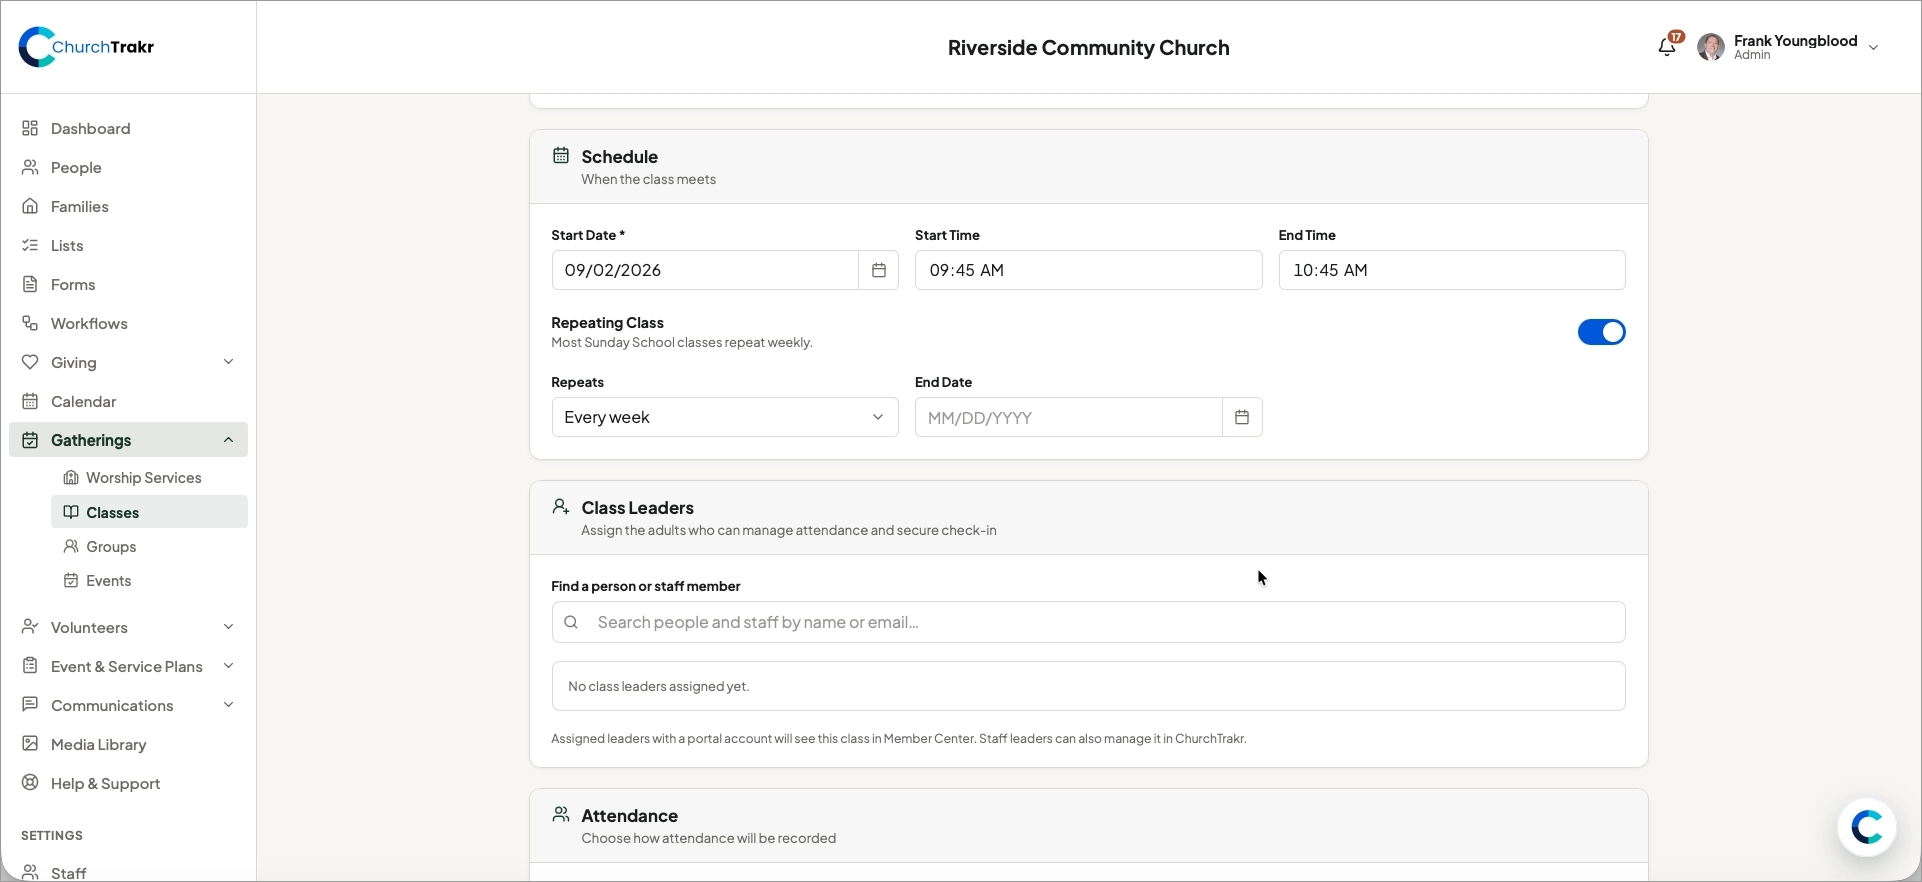The height and width of the screenshot is (882, 1922).
Task: Open the notifications bell
Action: 1667,47
